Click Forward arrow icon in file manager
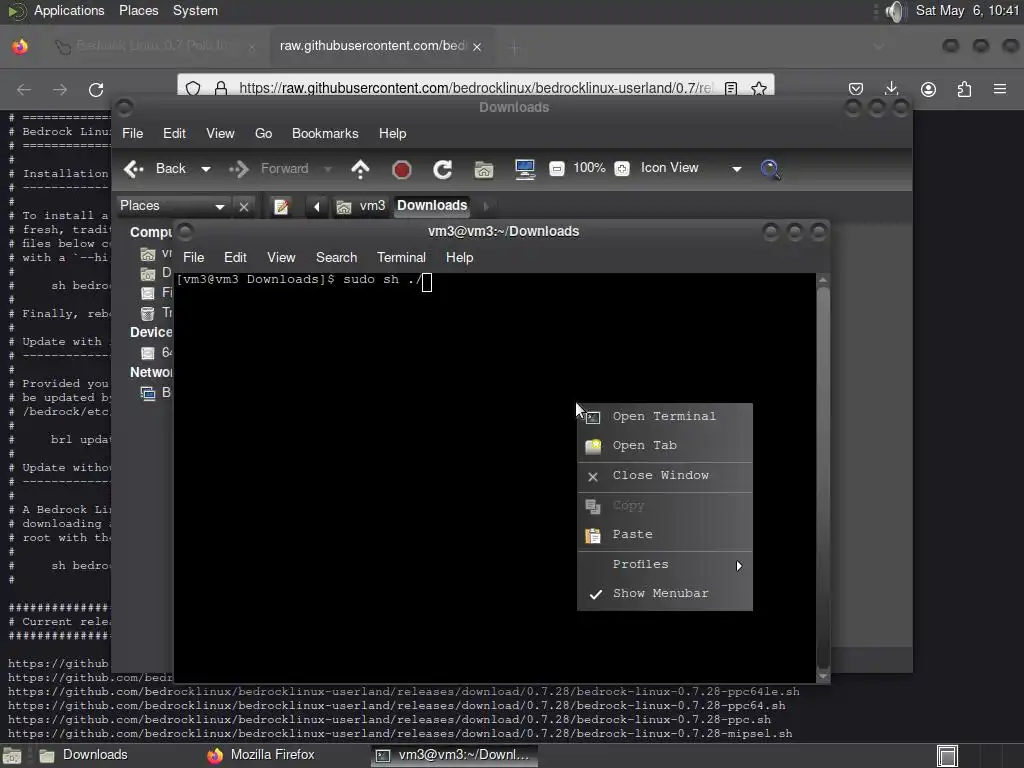This screenshot has height=768, width=1024. pyautogui.click(x=239, y=169)
